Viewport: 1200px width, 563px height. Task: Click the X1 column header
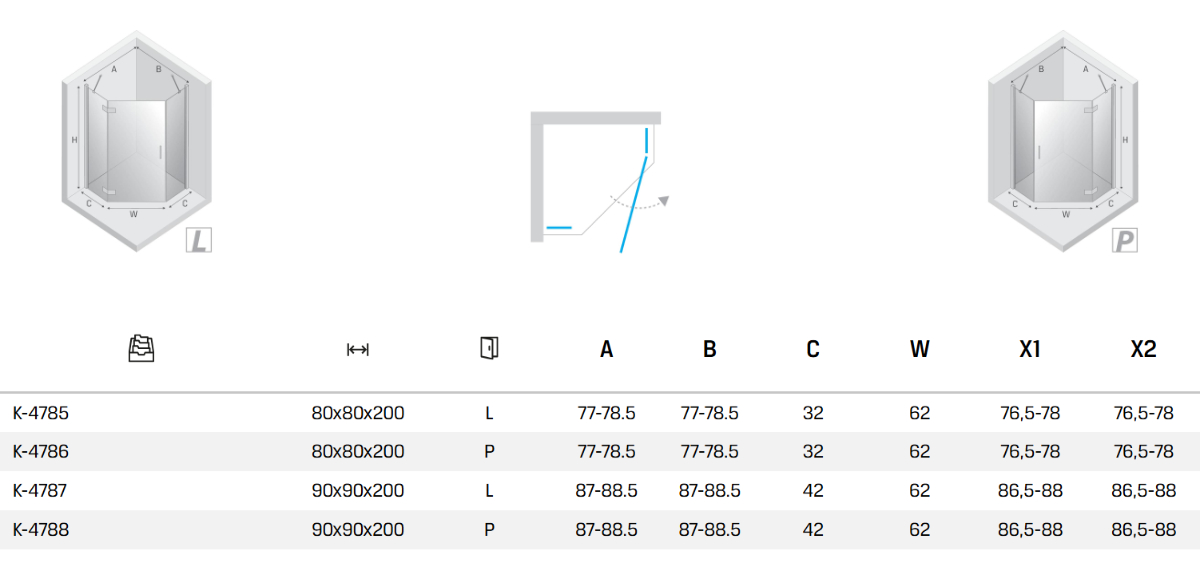pos(1029,349)
